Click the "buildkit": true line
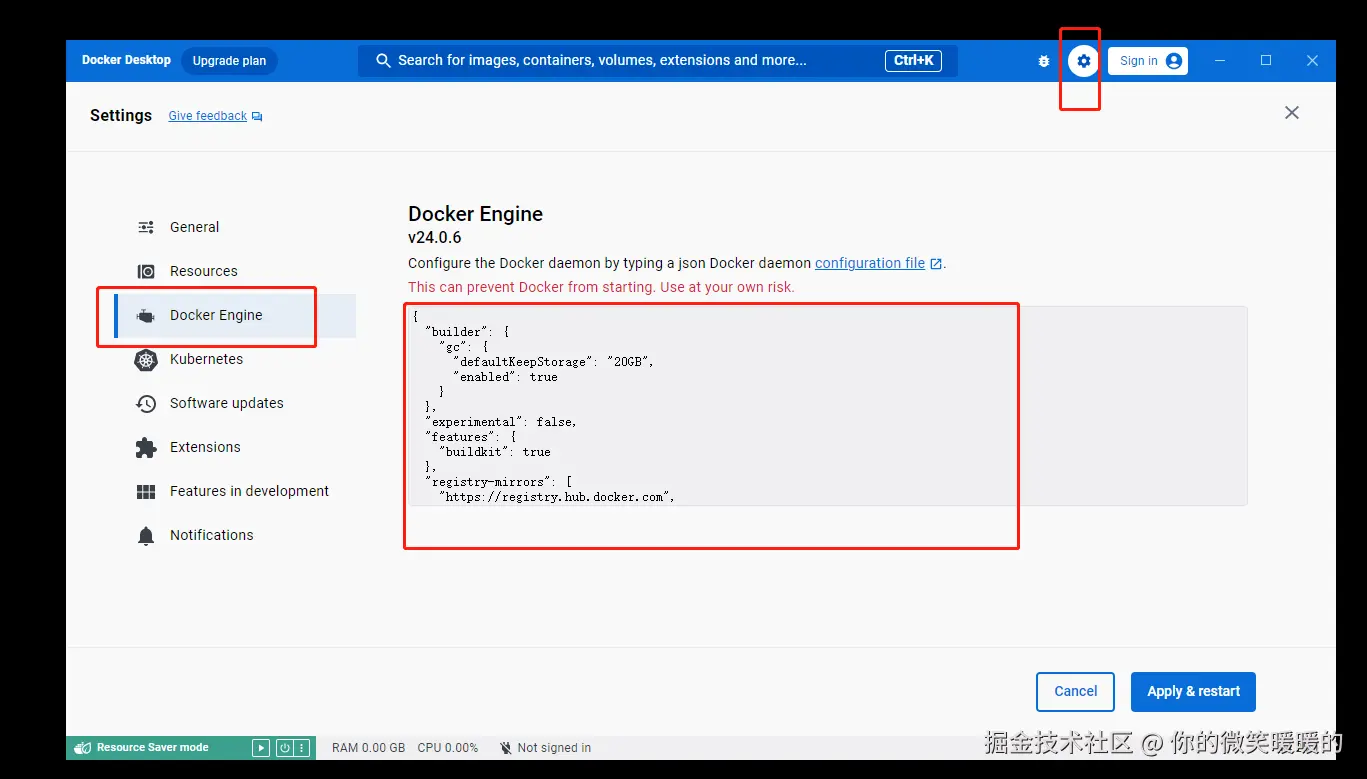 [495, 452]
